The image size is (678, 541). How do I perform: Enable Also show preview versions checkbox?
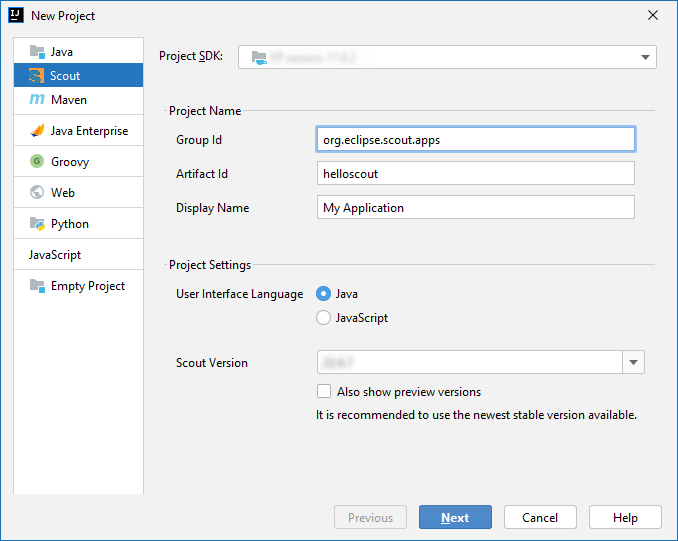pyautogui.click(x=324, y=392)
